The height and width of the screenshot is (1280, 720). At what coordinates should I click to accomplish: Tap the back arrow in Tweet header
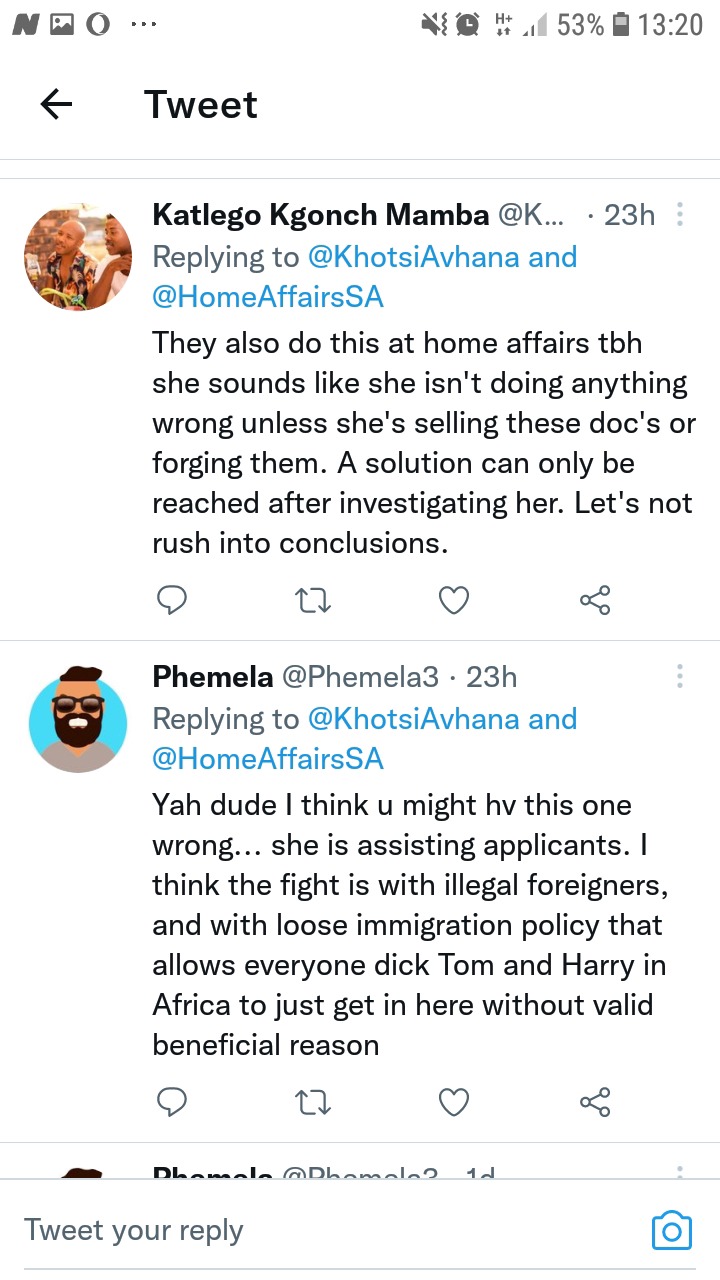click(56, 104)
